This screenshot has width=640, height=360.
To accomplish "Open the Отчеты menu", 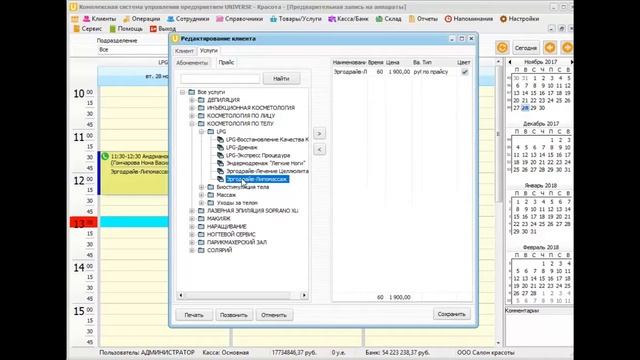I will click(x=423, y=19).
